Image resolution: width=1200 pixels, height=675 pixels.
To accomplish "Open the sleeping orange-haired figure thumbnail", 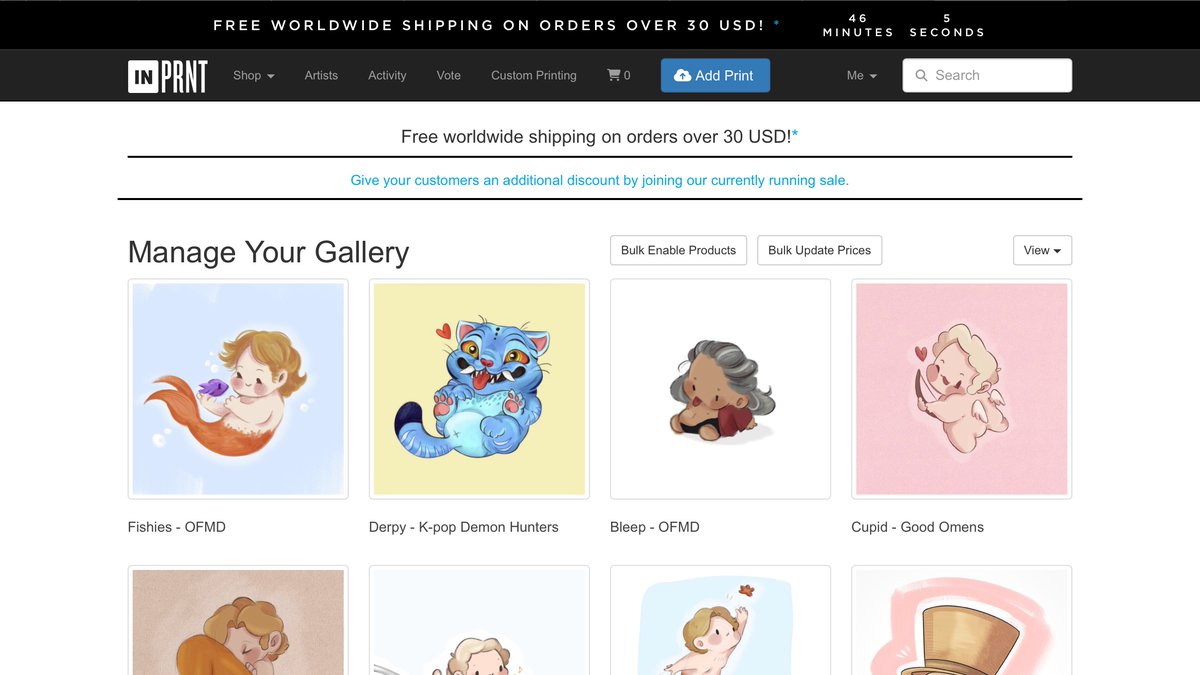I will tap(238, 620).
